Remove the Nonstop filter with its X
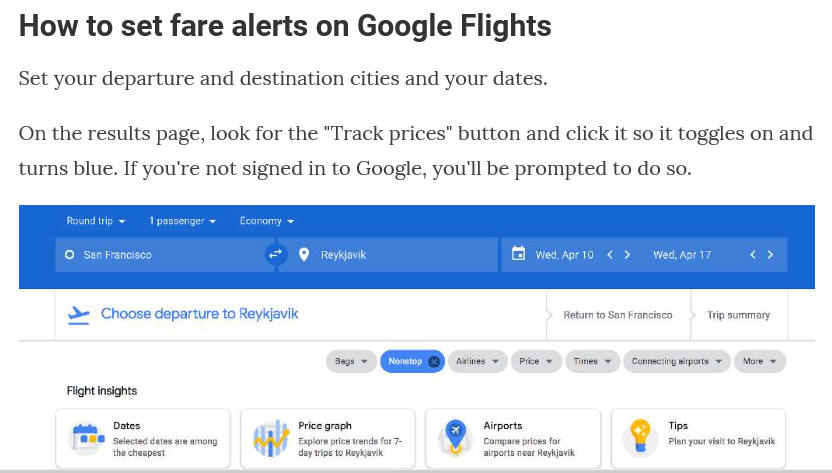 (434, 362)
